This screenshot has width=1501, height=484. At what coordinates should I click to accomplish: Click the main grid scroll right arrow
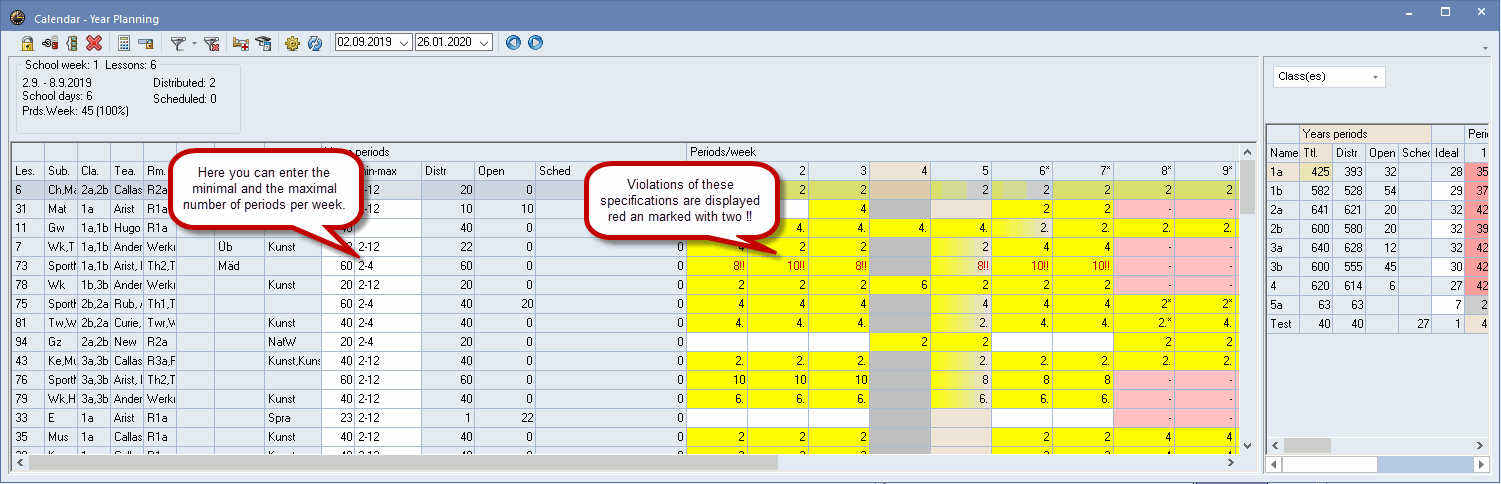pyautogui.click(x=1231, y=462)
